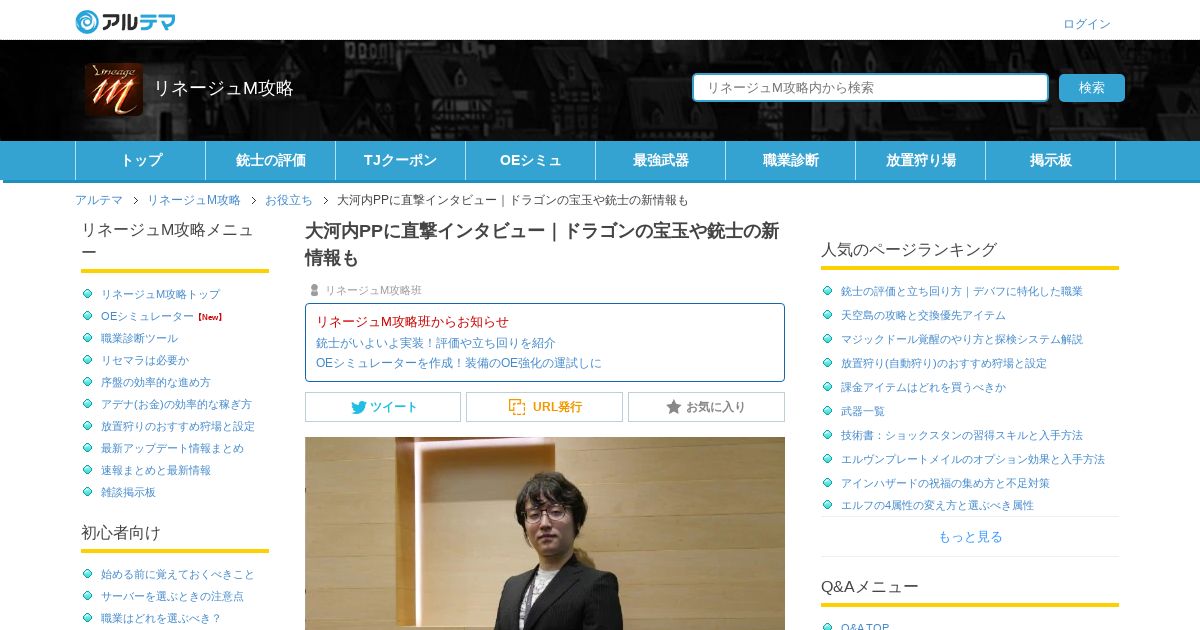The height and width of the screenshot is (630, 1200).
Task: Click the リネージュM攻略 header title
Action: 223,88
